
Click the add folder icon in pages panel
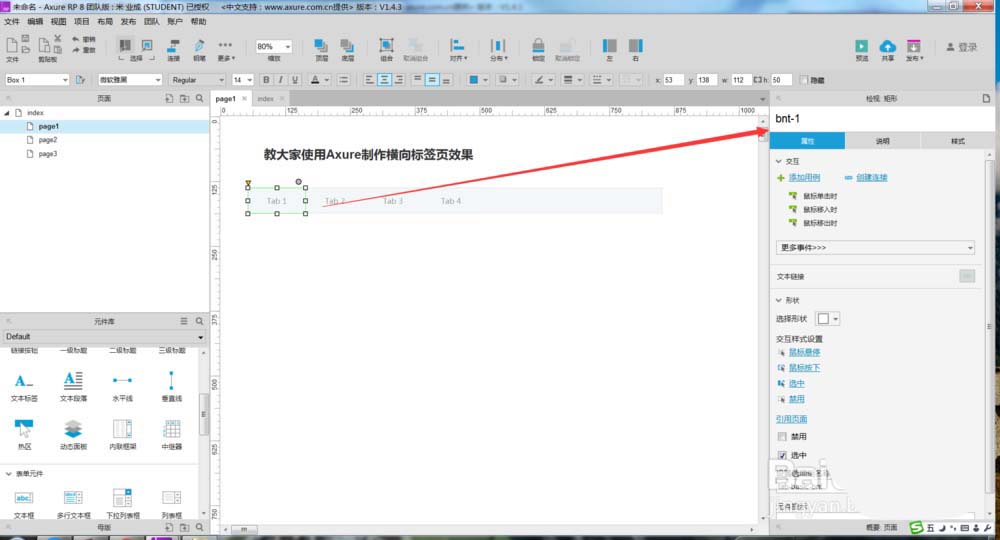[184, 98]
